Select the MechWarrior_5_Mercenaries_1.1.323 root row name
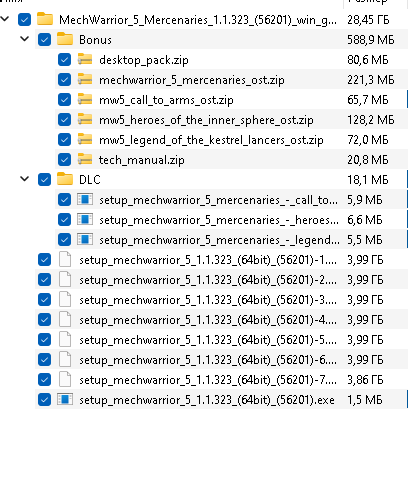408x485 pixels. [x=198, y=20]
